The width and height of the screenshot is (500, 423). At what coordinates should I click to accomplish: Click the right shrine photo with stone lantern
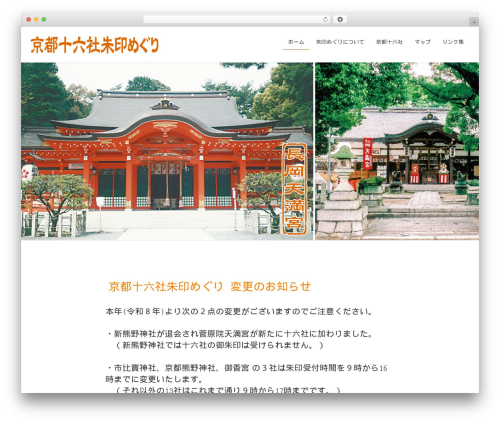coord(397,151)
